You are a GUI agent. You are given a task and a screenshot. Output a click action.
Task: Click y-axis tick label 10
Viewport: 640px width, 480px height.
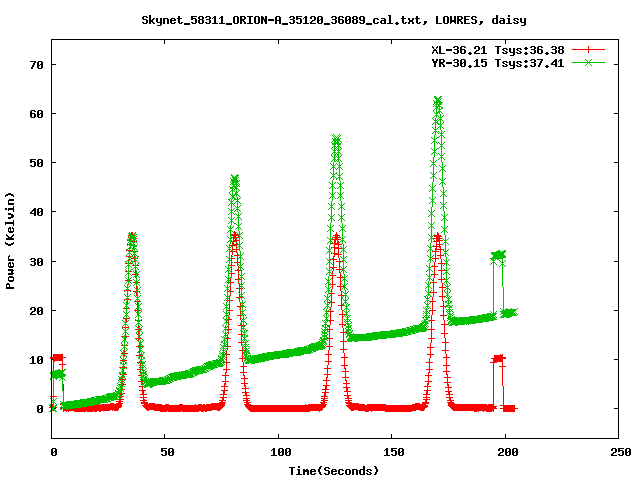[36, 360]
